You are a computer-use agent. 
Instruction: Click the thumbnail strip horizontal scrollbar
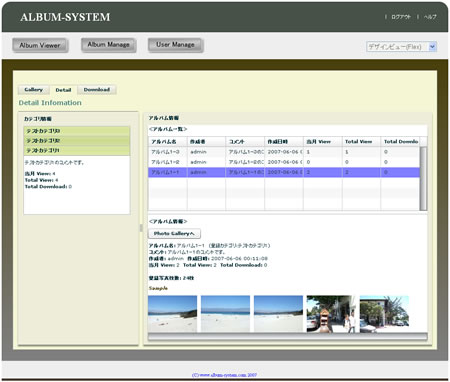(x=288, y=336)
